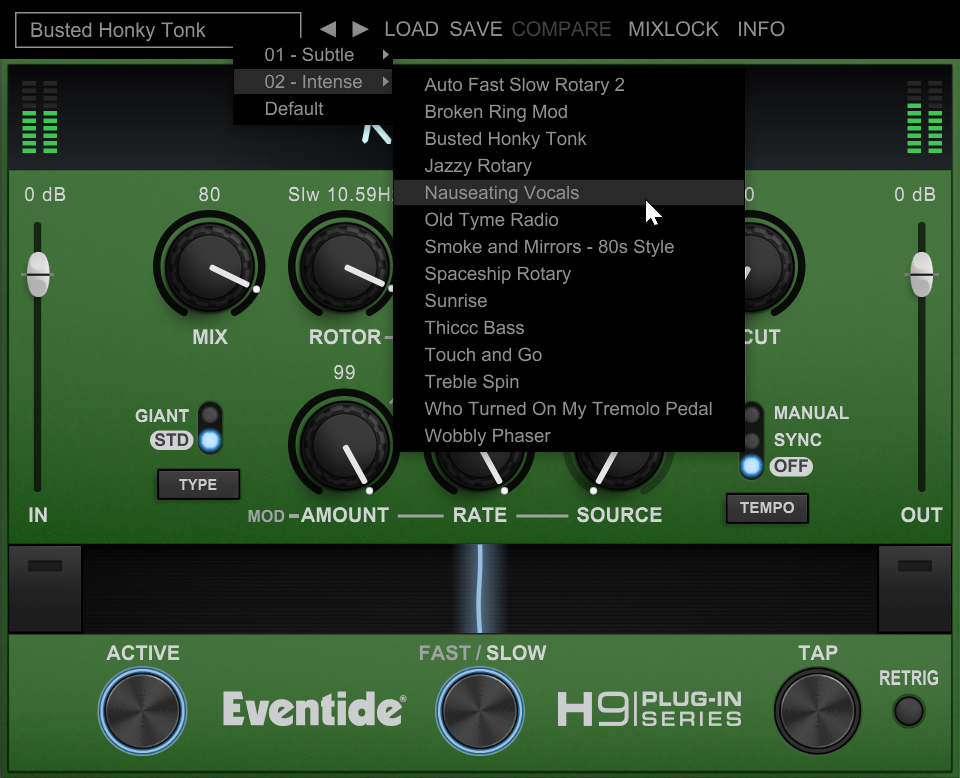
Task: Choose the Default preset entry
Action: (x=313, y=109)
